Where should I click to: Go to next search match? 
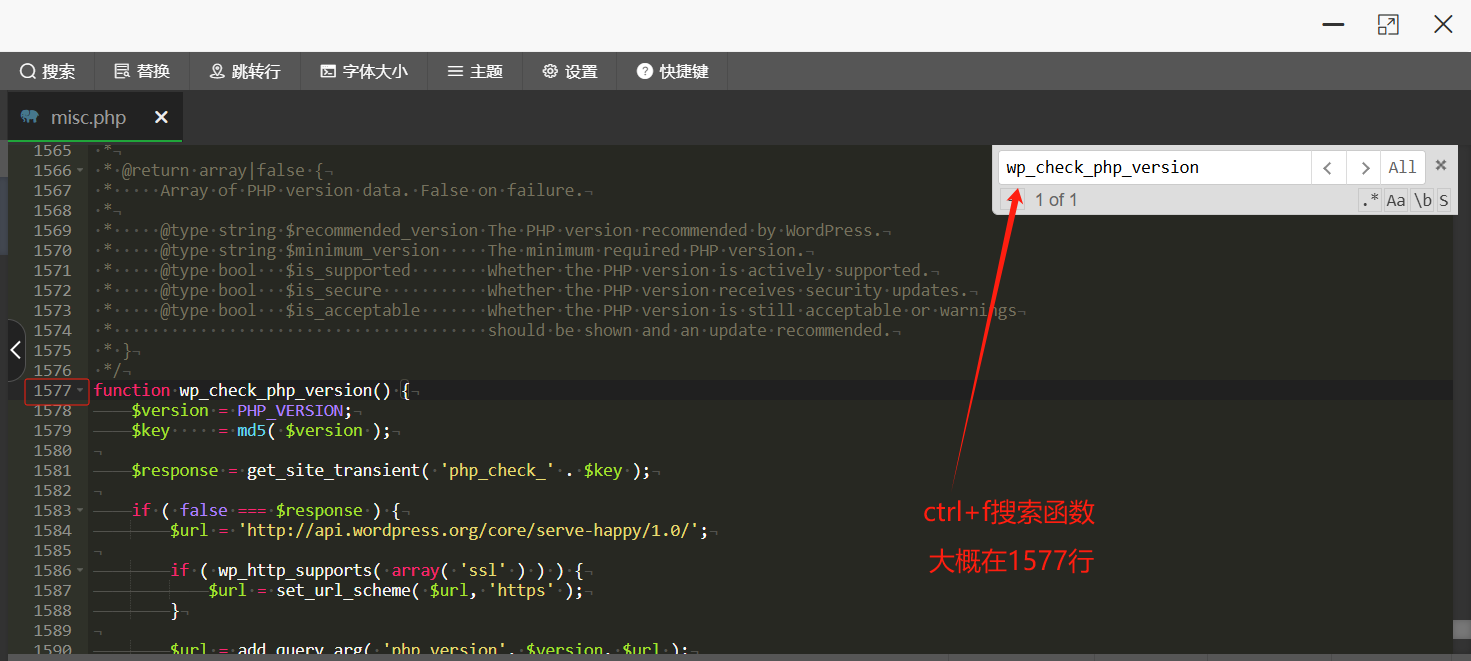[x=1364, y=168]
